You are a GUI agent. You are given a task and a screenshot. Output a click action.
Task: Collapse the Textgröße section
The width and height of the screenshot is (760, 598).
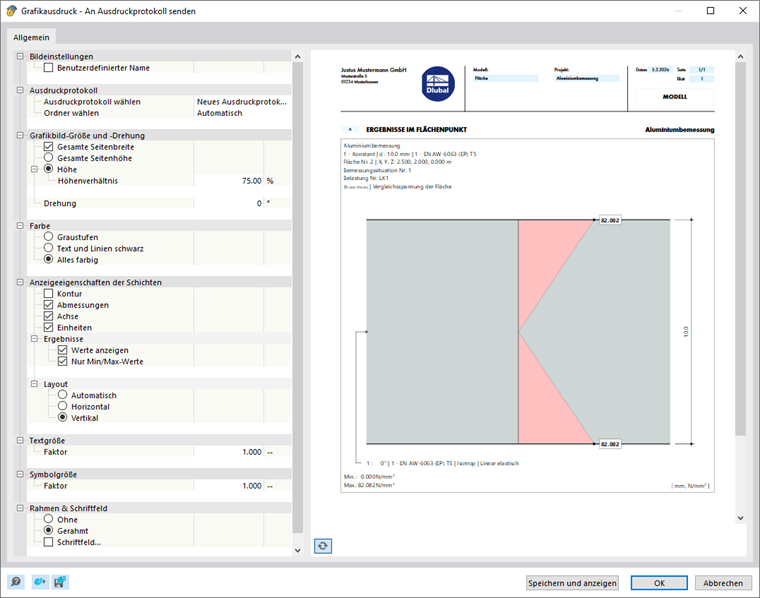pos(20,441)
